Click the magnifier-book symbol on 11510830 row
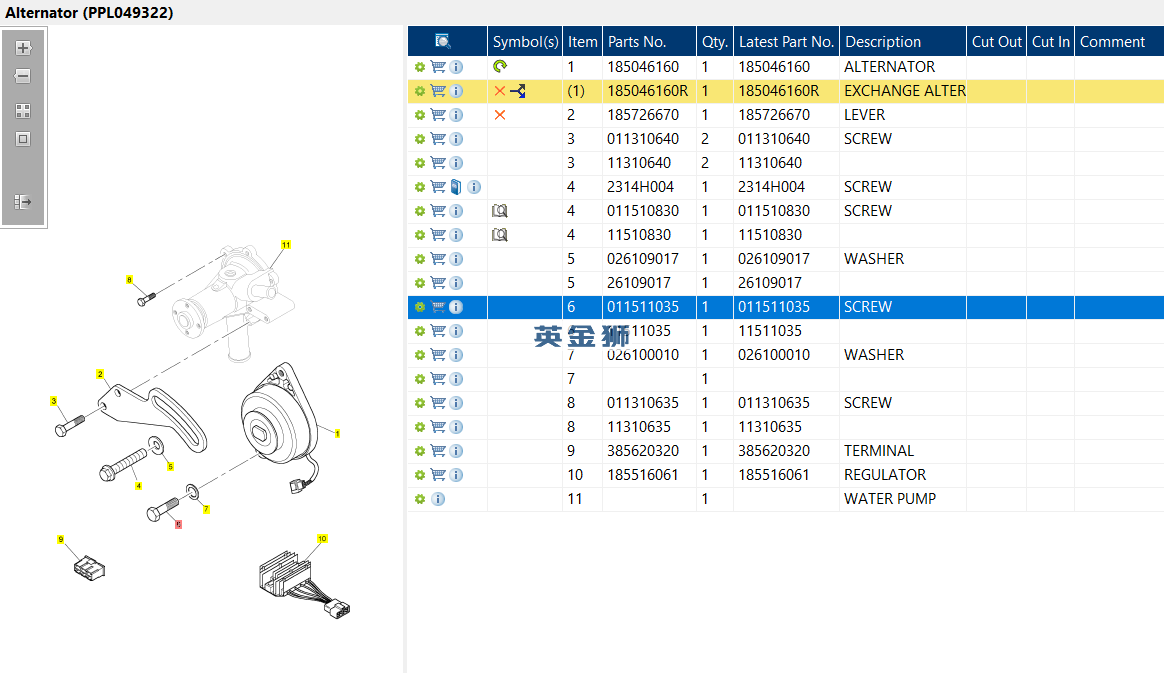The width and height of the screenshot is (1164, 673). click(x=500, y=235)
